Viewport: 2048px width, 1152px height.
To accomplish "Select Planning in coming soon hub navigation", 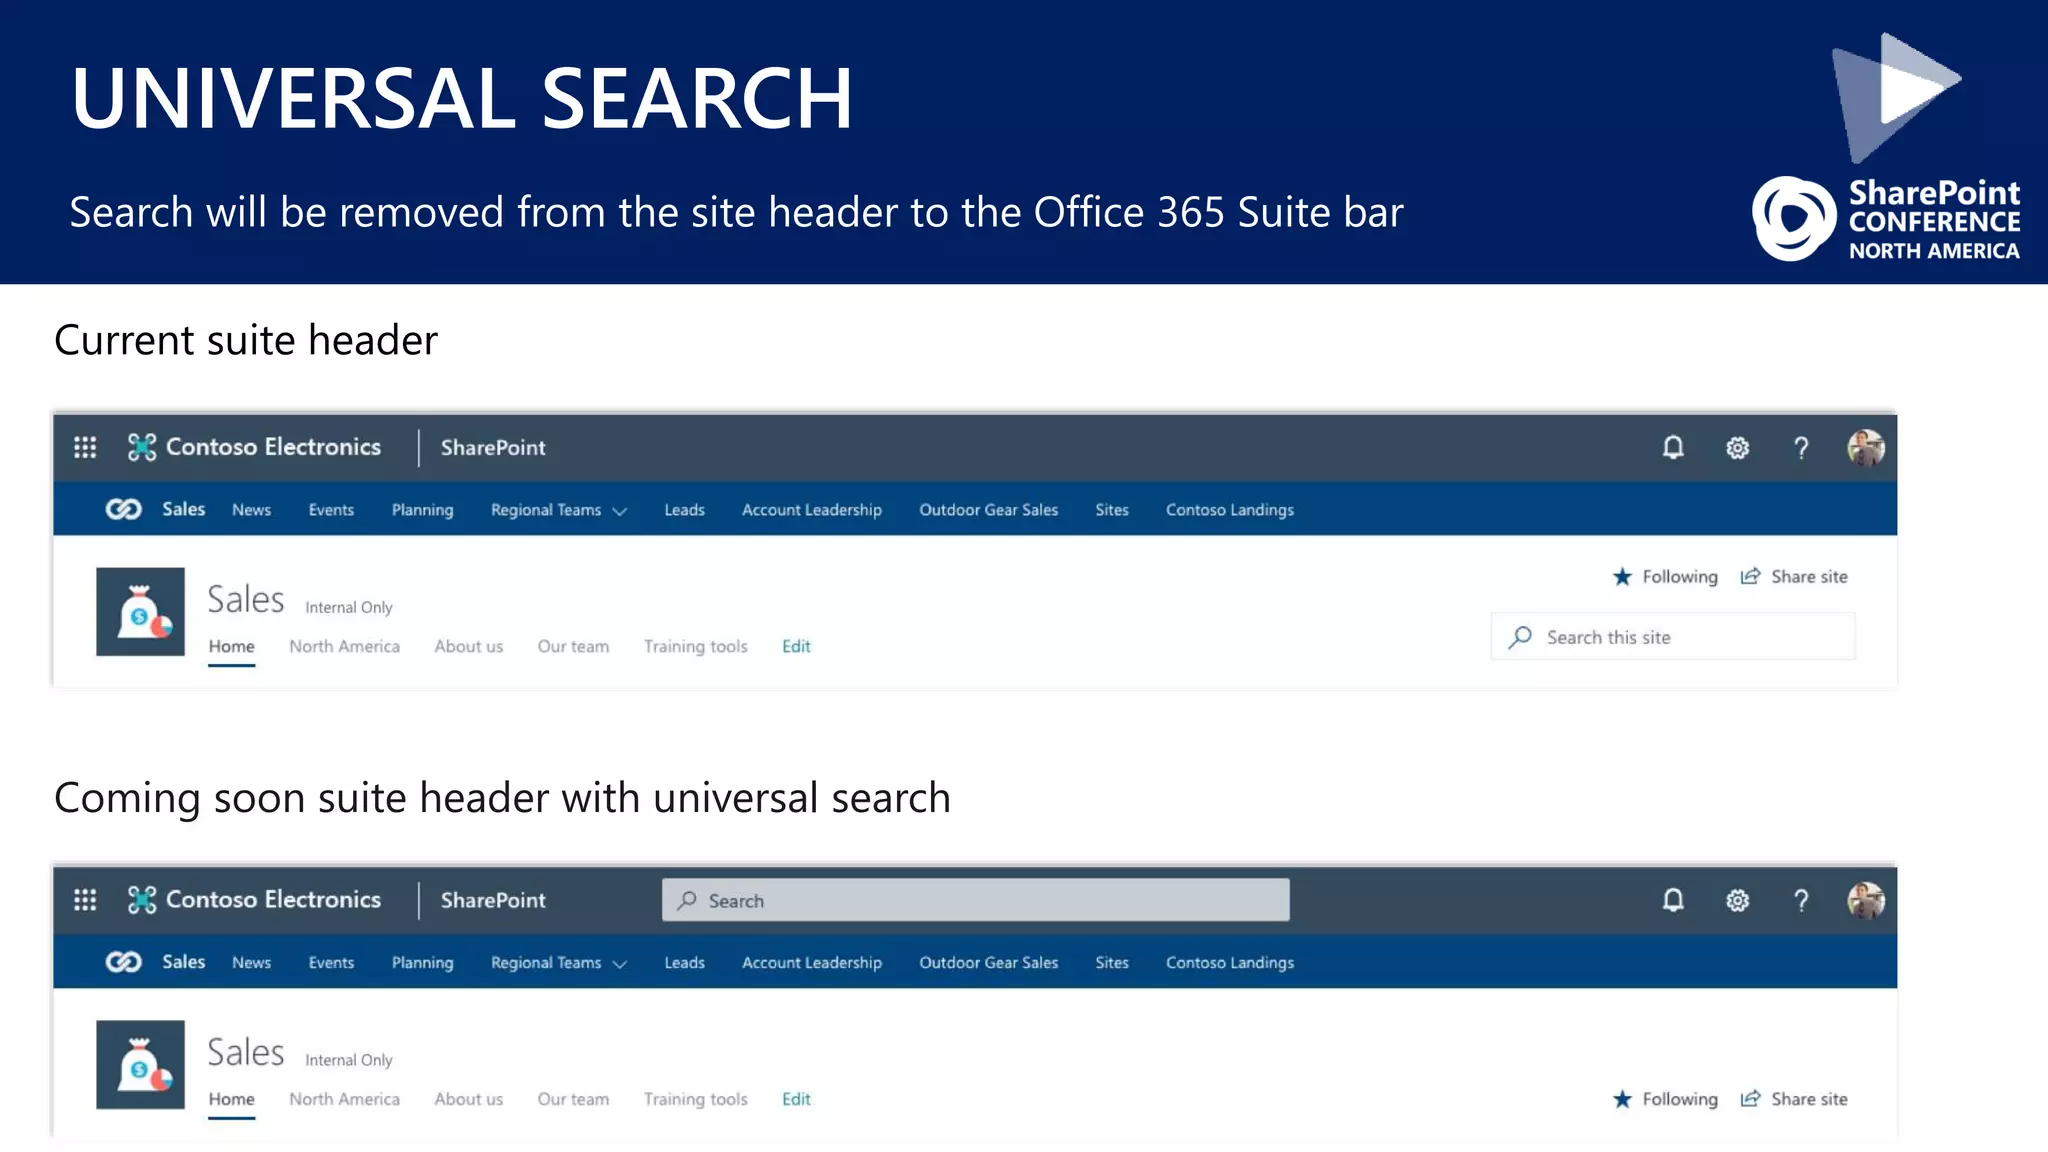I will coord(422,963).
